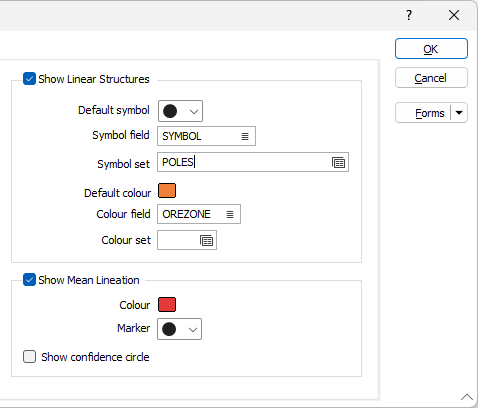Uncheck Show Linear Structures
The image size is (478, 408).
[x=29, y=79]
